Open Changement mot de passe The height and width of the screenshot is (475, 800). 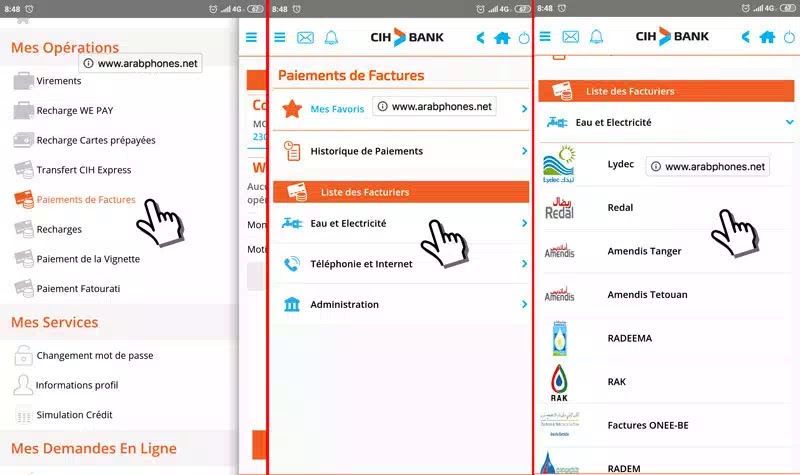(94, 355)
